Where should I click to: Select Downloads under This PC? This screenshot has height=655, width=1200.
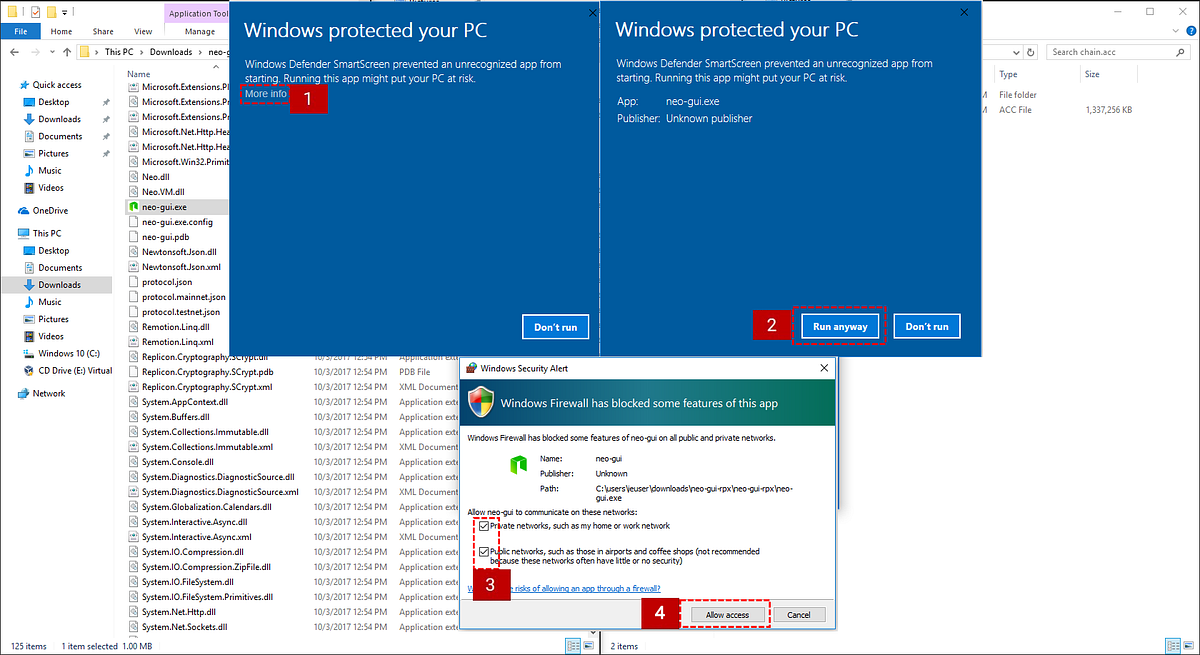[59, 285]
